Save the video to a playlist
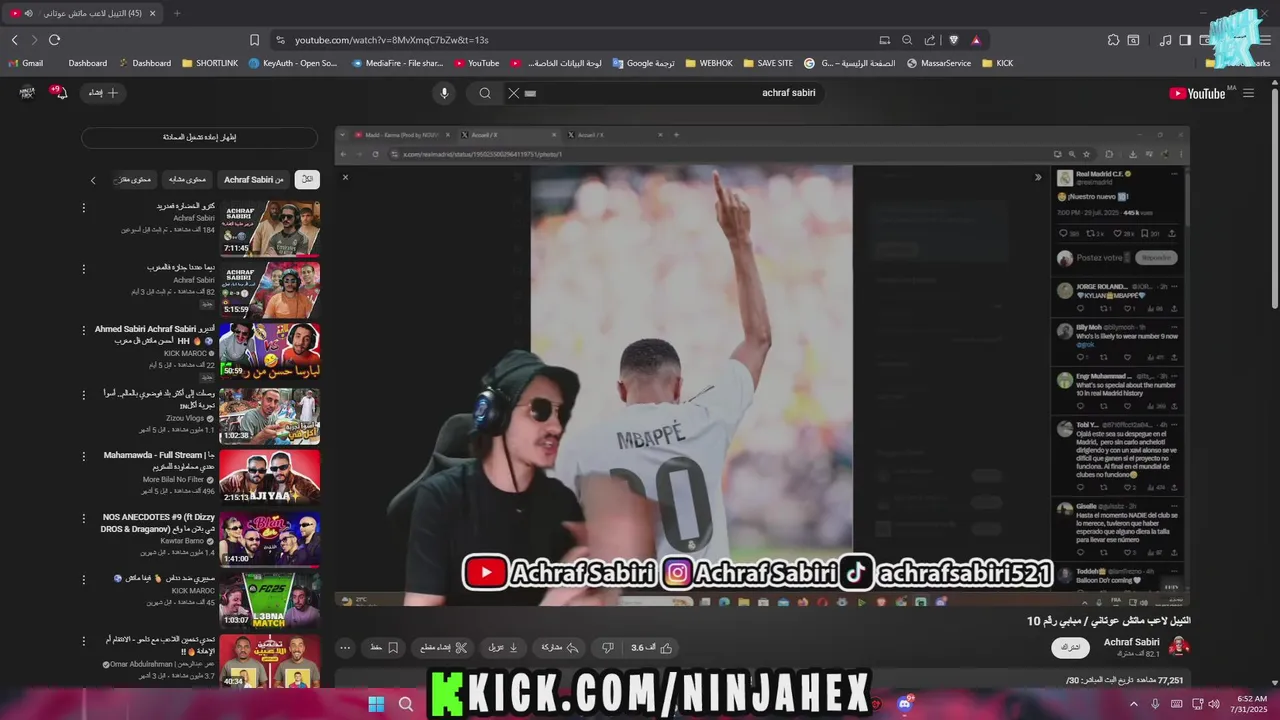 (x=385, y=648)
